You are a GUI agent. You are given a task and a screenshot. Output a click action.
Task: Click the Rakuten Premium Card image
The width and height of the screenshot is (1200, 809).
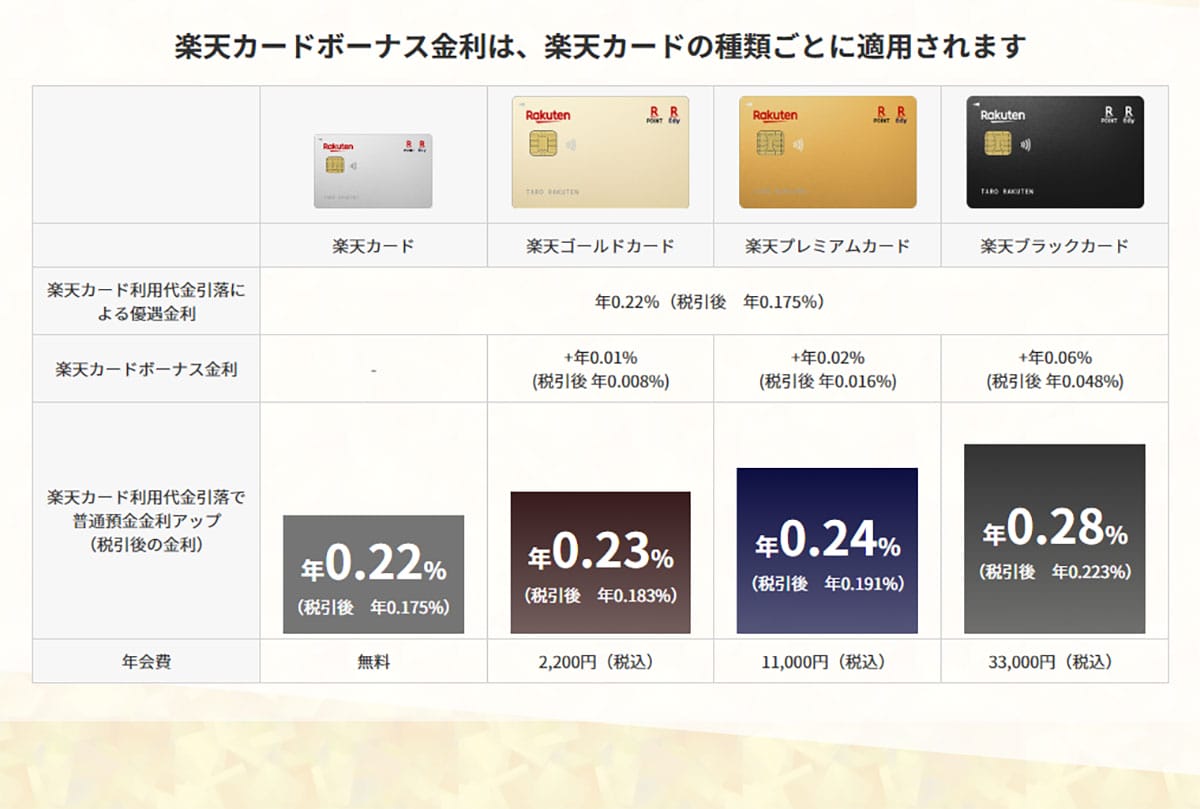point(827,152)
